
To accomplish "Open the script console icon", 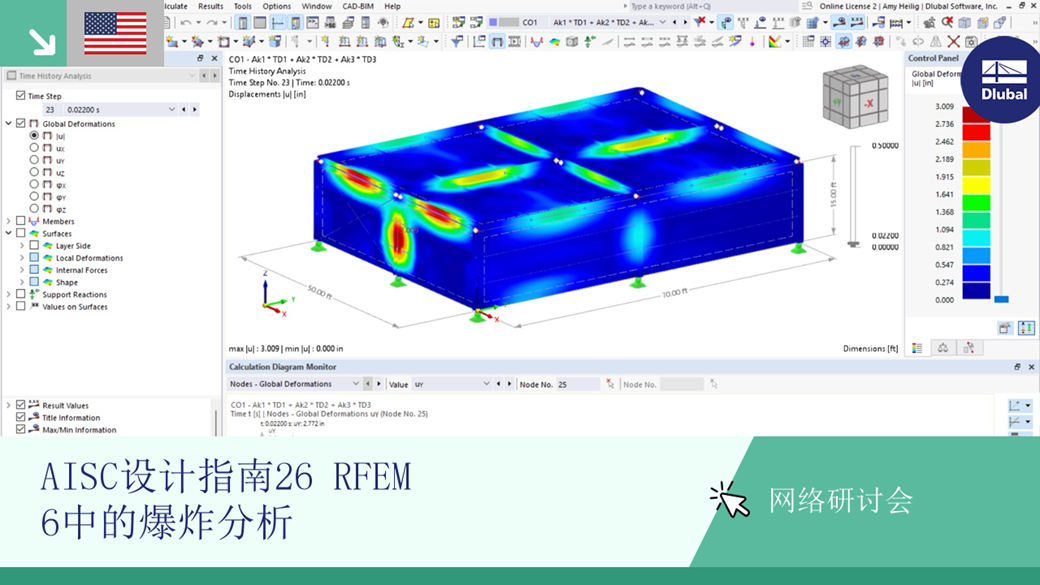I will (312, 23).
